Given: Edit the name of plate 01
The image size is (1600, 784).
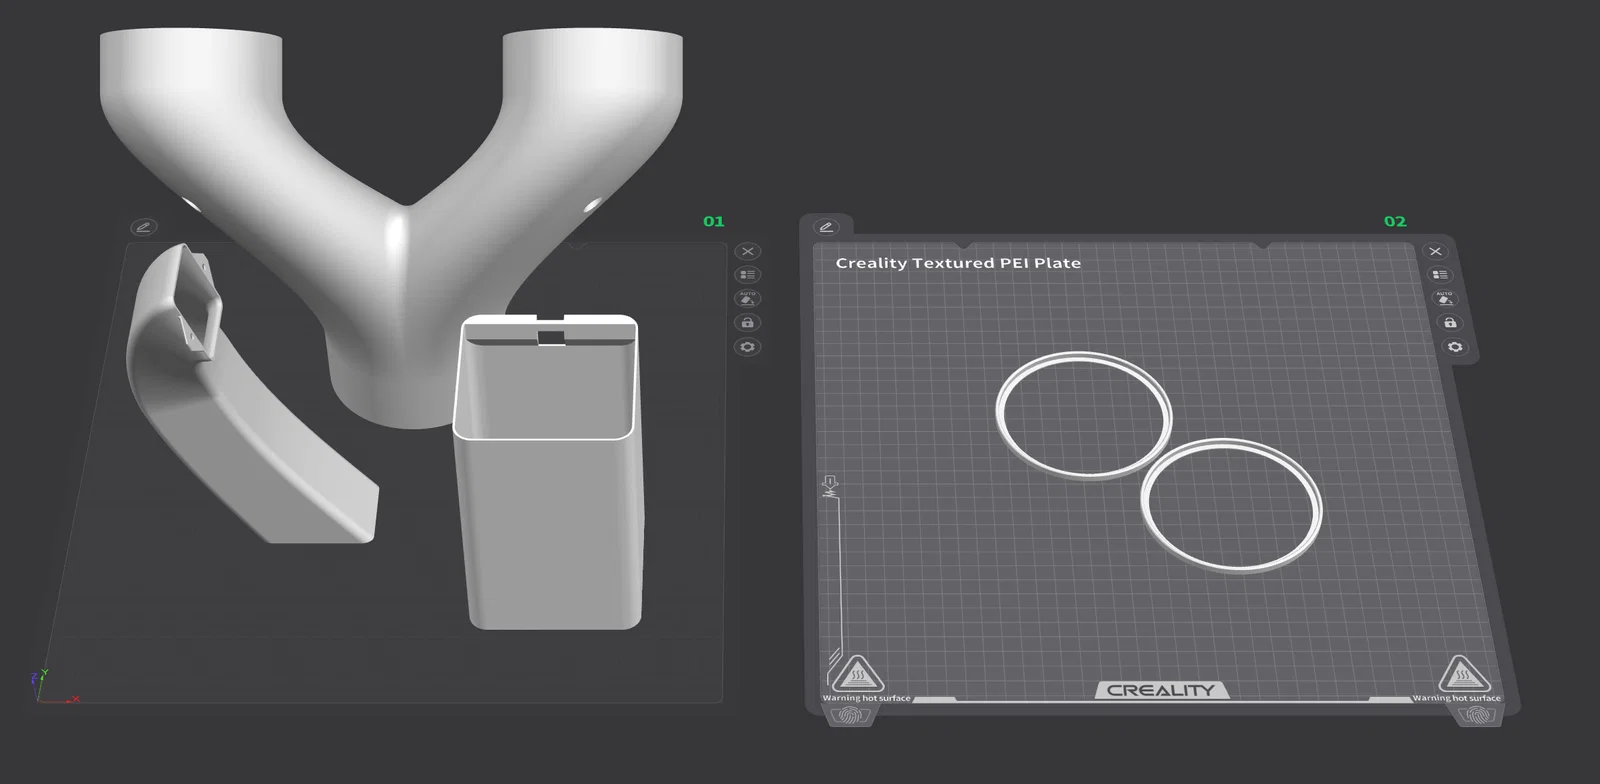Looking at the screenshot, I should pyautogui.click(x=143, y=227).
